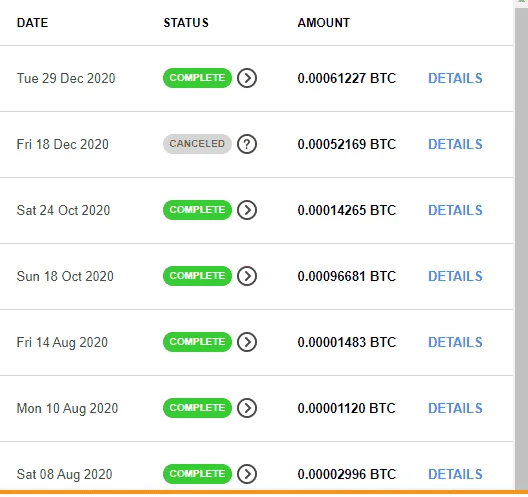Click the AMOUNT column header
Image resolution: width=528 pixels, height=497 pixels.
point(324,23)
